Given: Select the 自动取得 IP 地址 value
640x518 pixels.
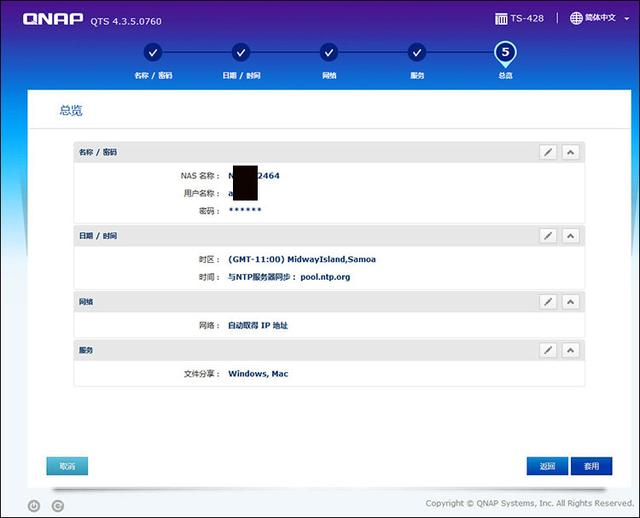Looking at the screenshot, I should (x=258, y=325).
